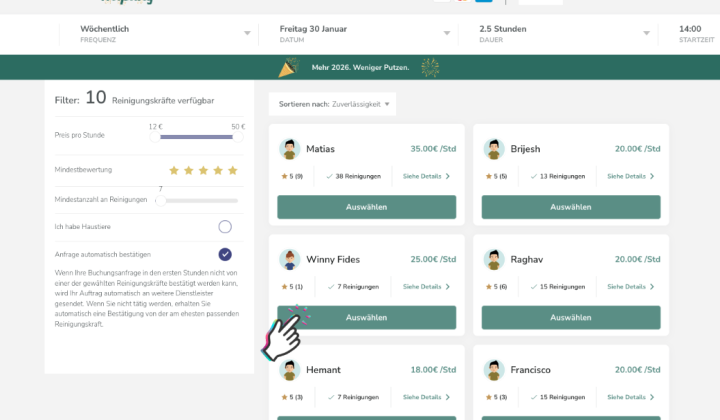
Task: Set minimum rating to five stars
Action: pos(233,170)
